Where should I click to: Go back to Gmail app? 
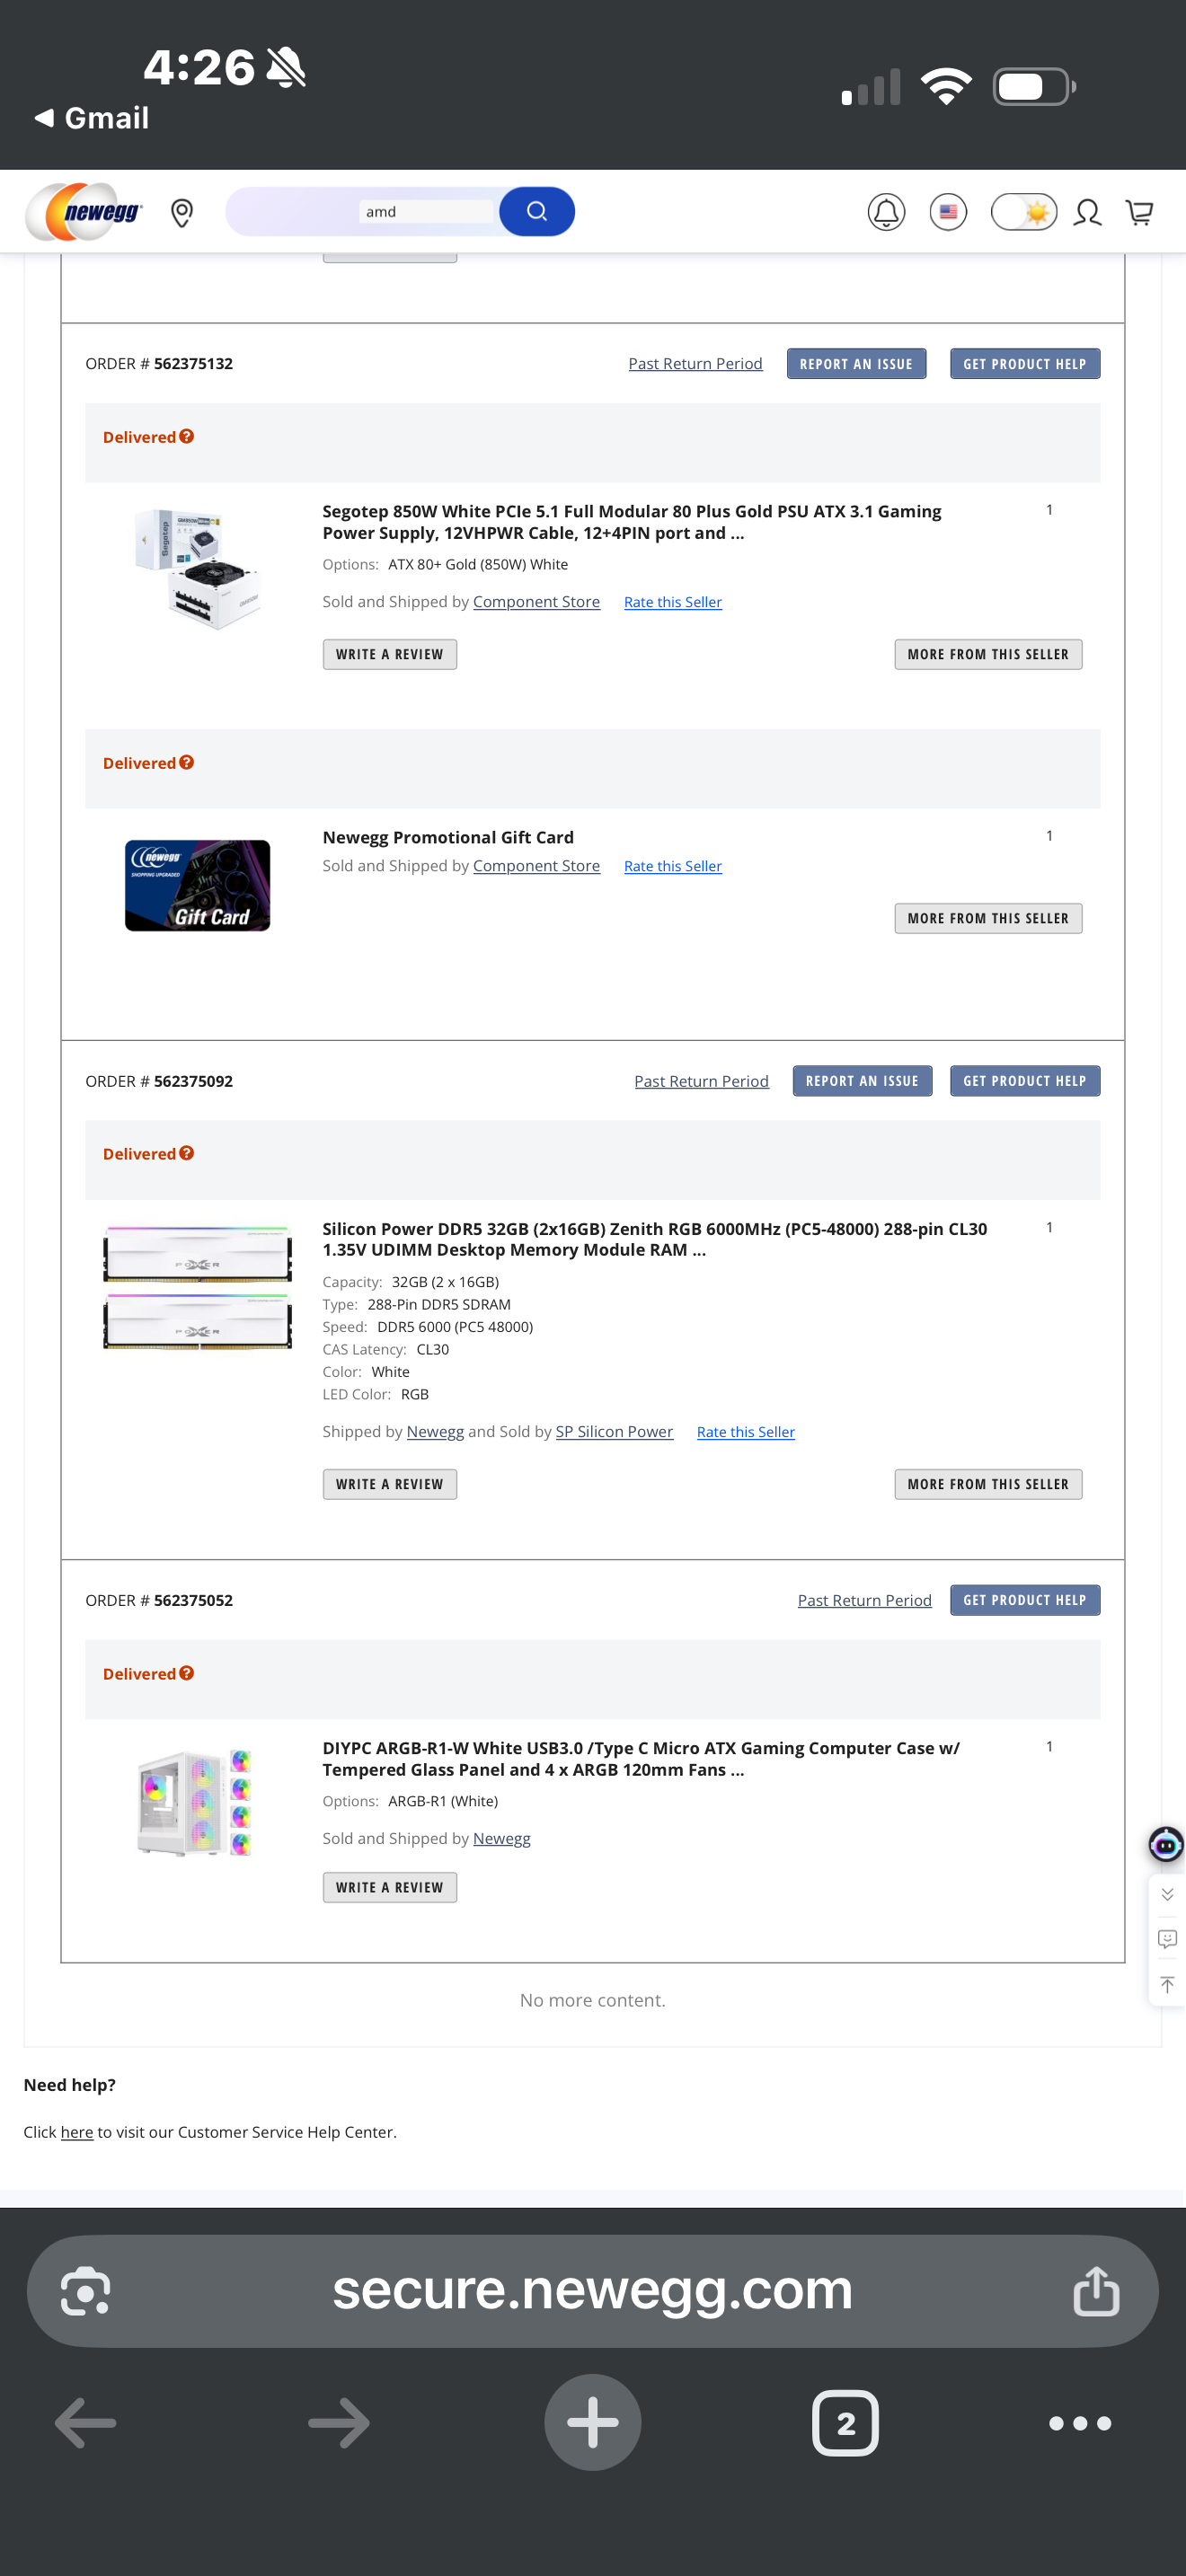point(92,118)
